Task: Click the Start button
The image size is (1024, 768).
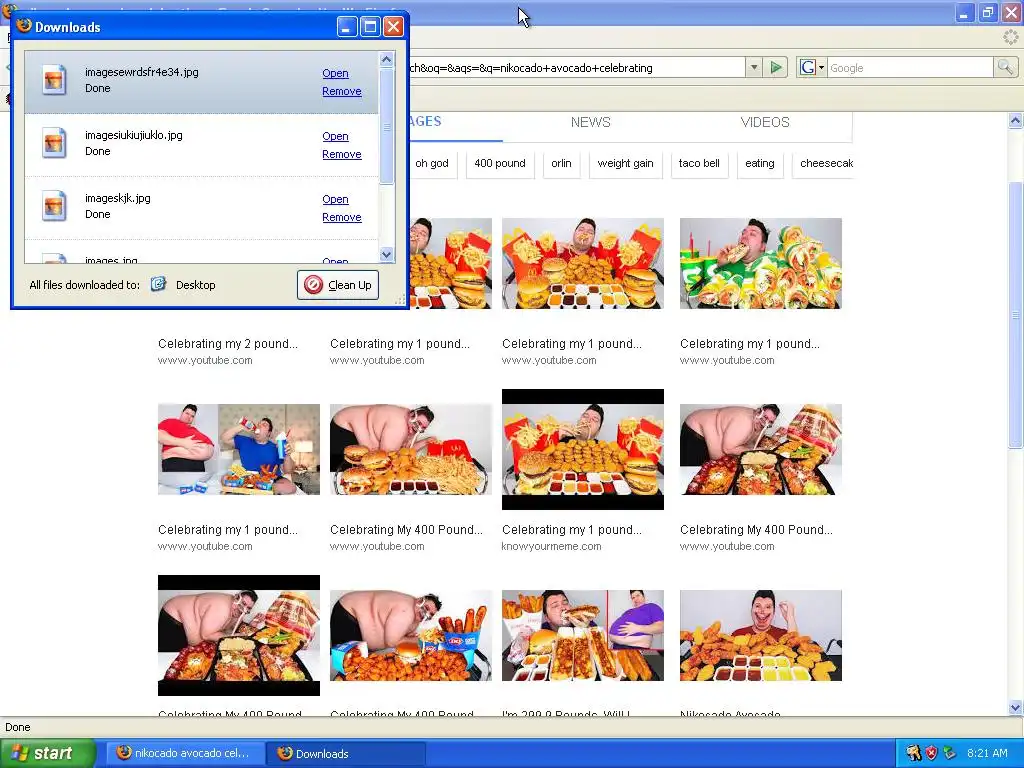Action: point(47,753)
